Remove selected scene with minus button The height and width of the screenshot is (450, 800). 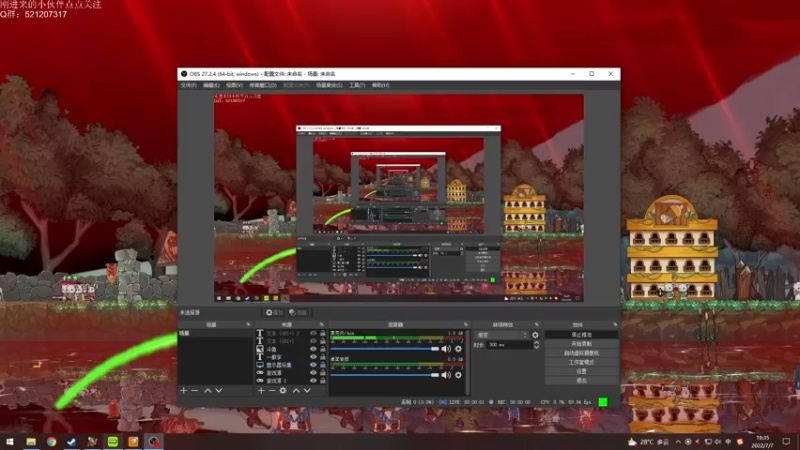click(194, 390)
